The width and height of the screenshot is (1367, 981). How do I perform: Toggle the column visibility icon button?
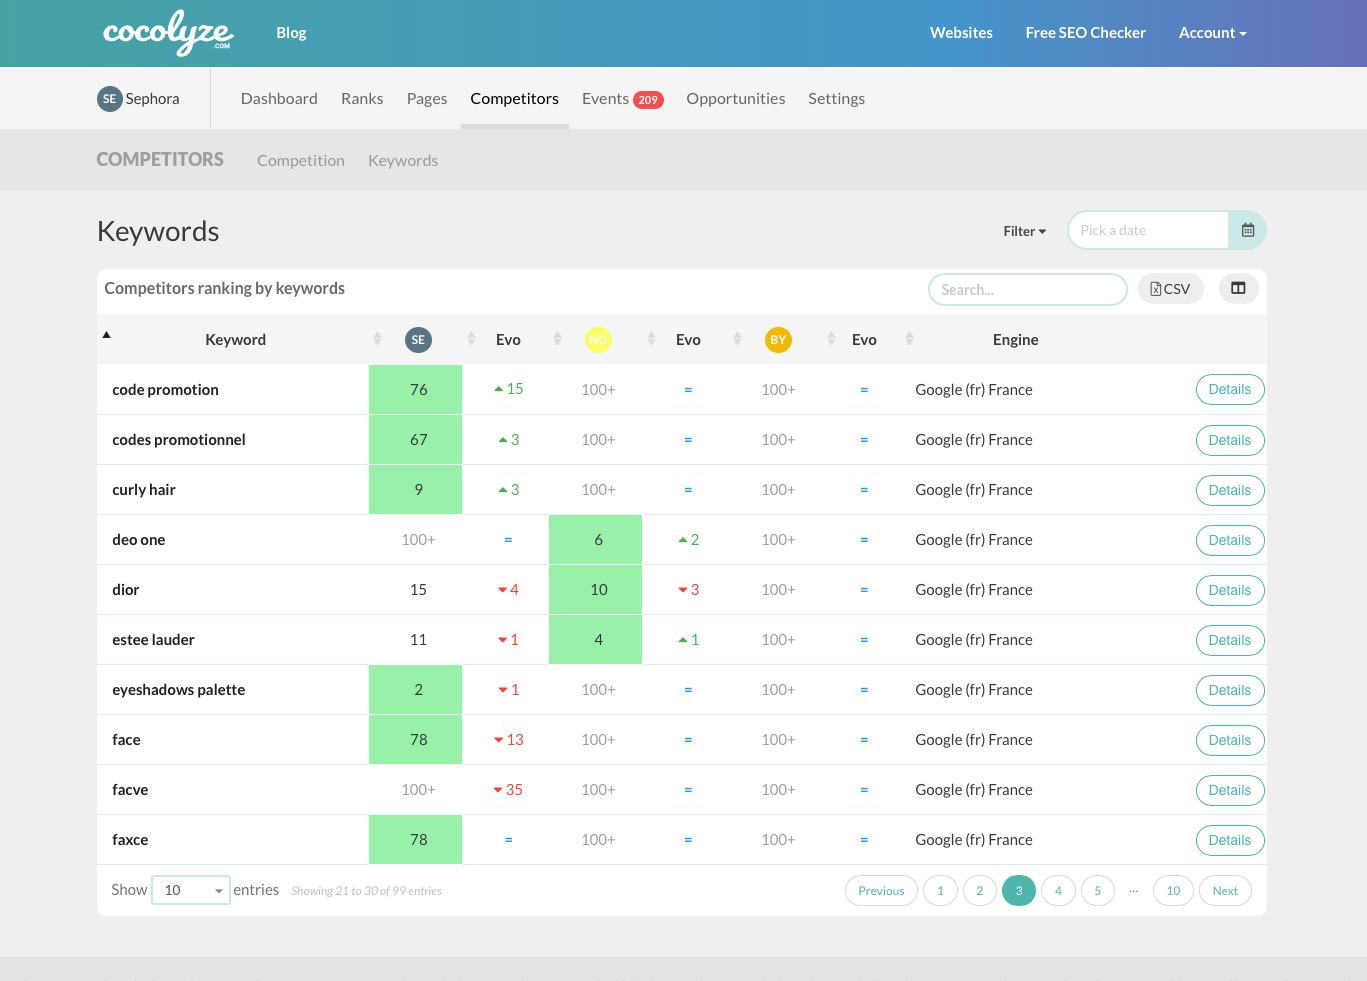point(1238,288)
